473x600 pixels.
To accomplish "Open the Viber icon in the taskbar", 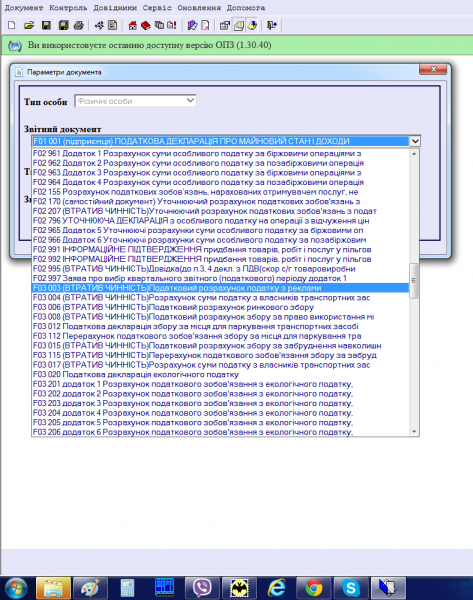I will 201,587.
